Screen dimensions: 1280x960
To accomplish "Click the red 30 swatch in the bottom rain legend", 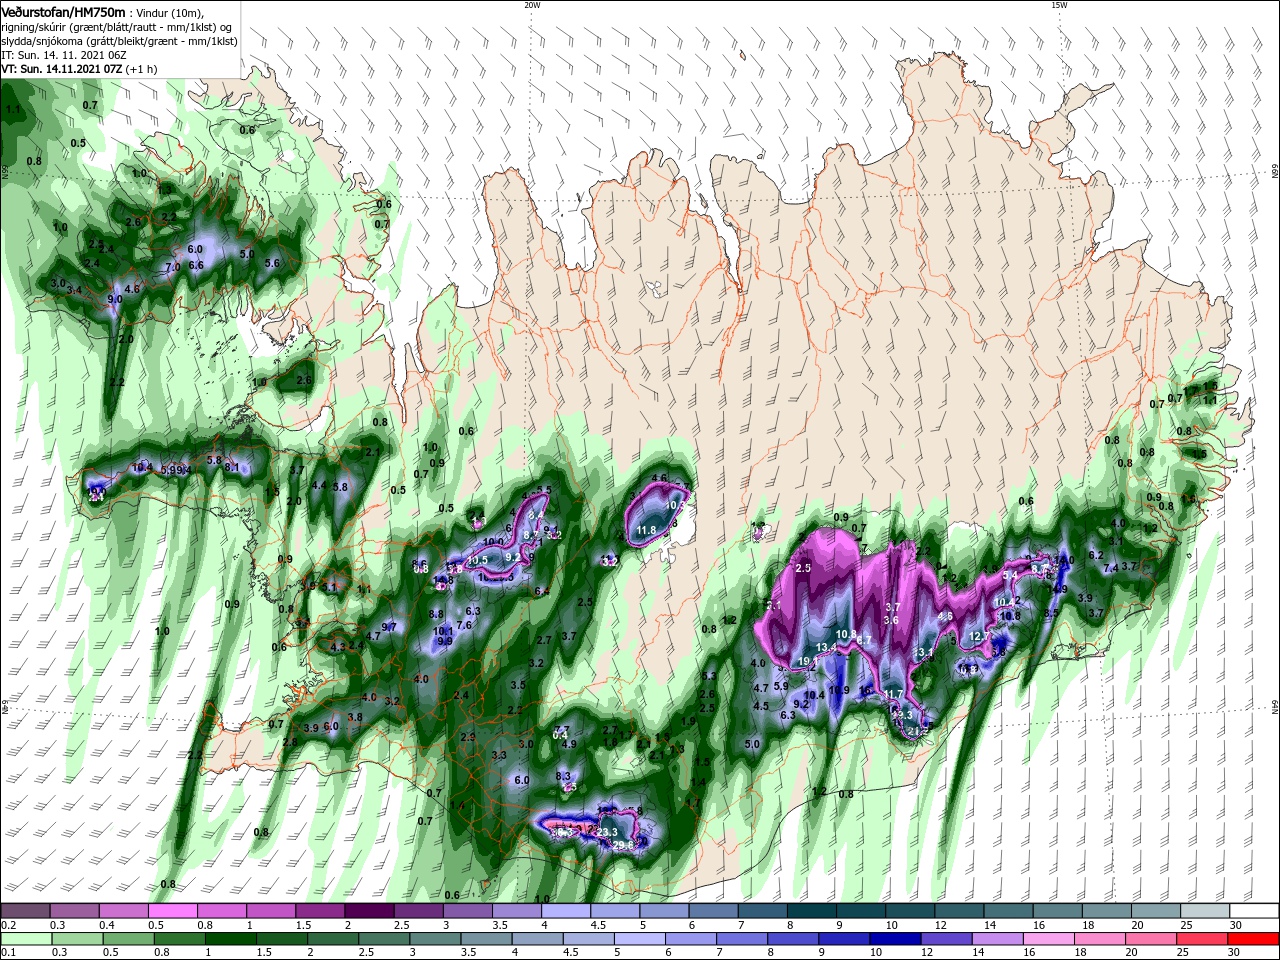I will tap(1255, 938).
